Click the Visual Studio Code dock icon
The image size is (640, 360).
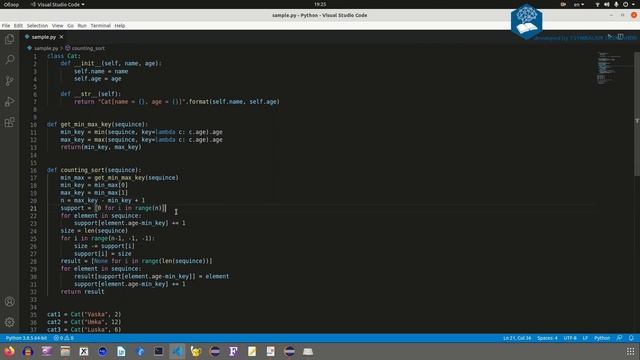pyautogui.click(x=177, y=351)
